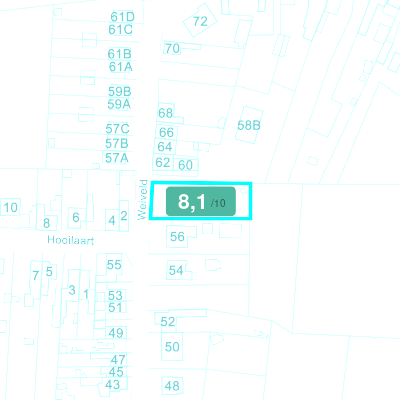Click the Weiveld street label
Image resolution: width=400 pixels, height=400 pixels.
click(x=142, y=200)
